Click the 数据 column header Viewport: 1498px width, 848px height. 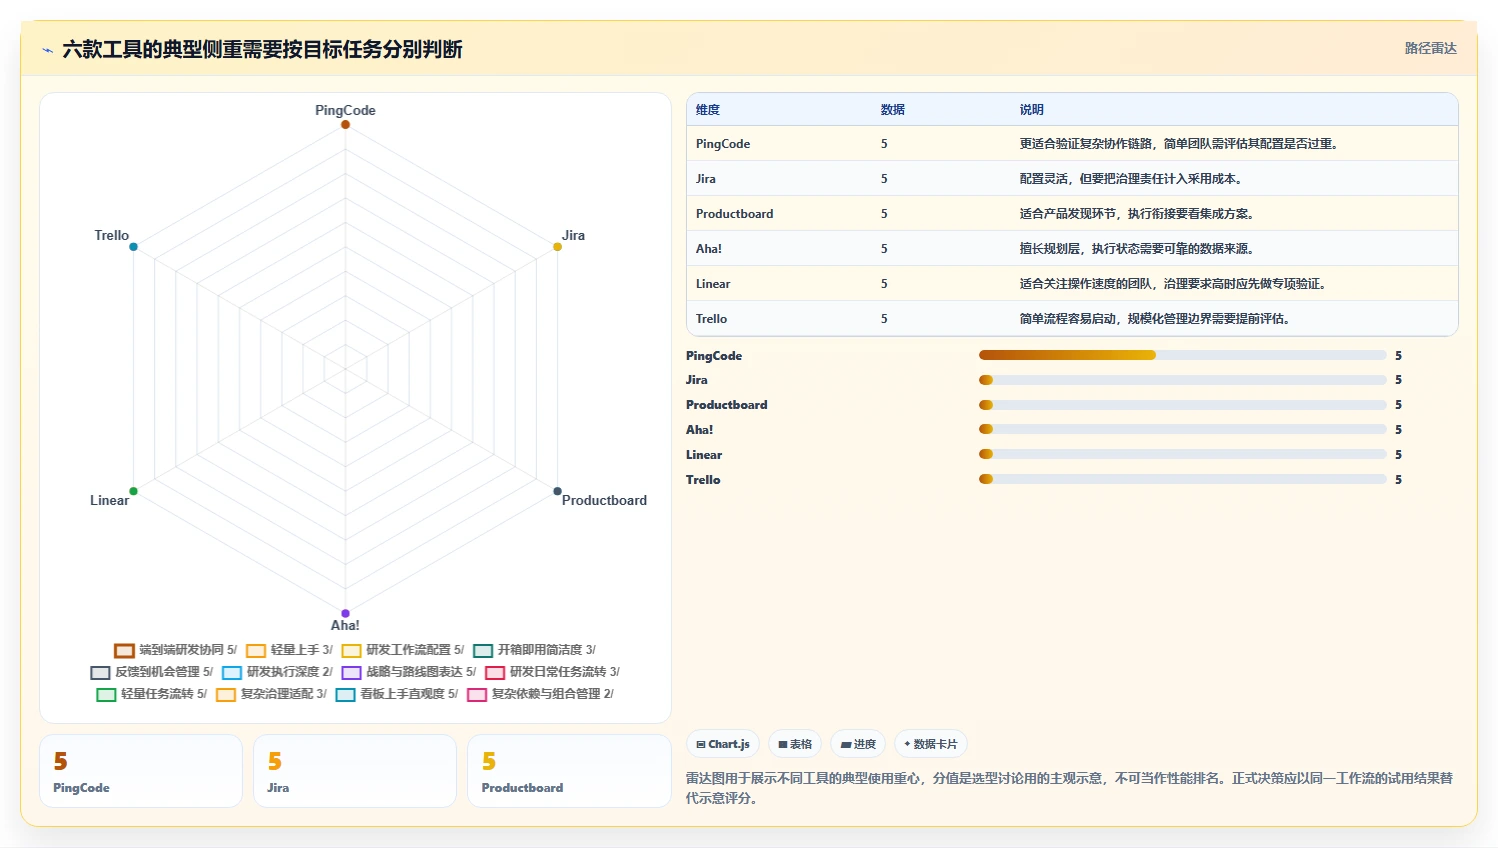[893, 110]
